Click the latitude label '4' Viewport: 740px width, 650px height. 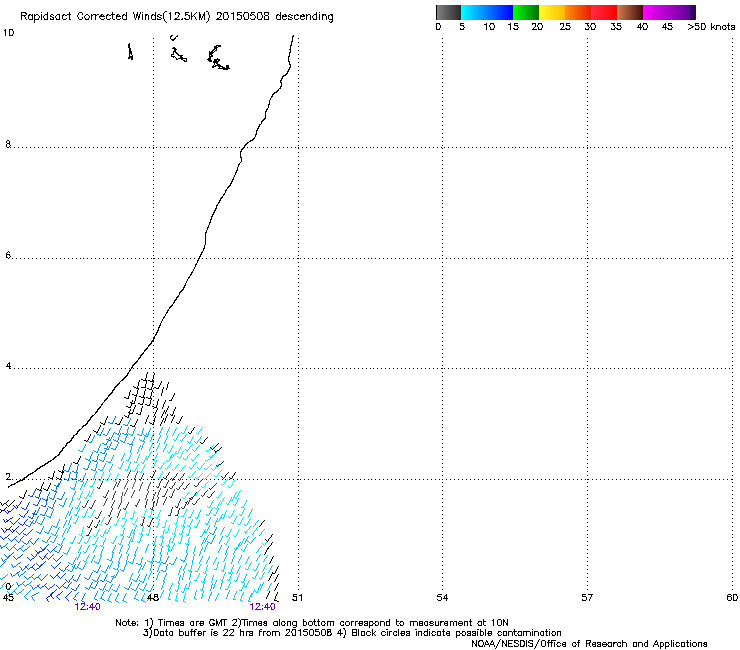8,366
